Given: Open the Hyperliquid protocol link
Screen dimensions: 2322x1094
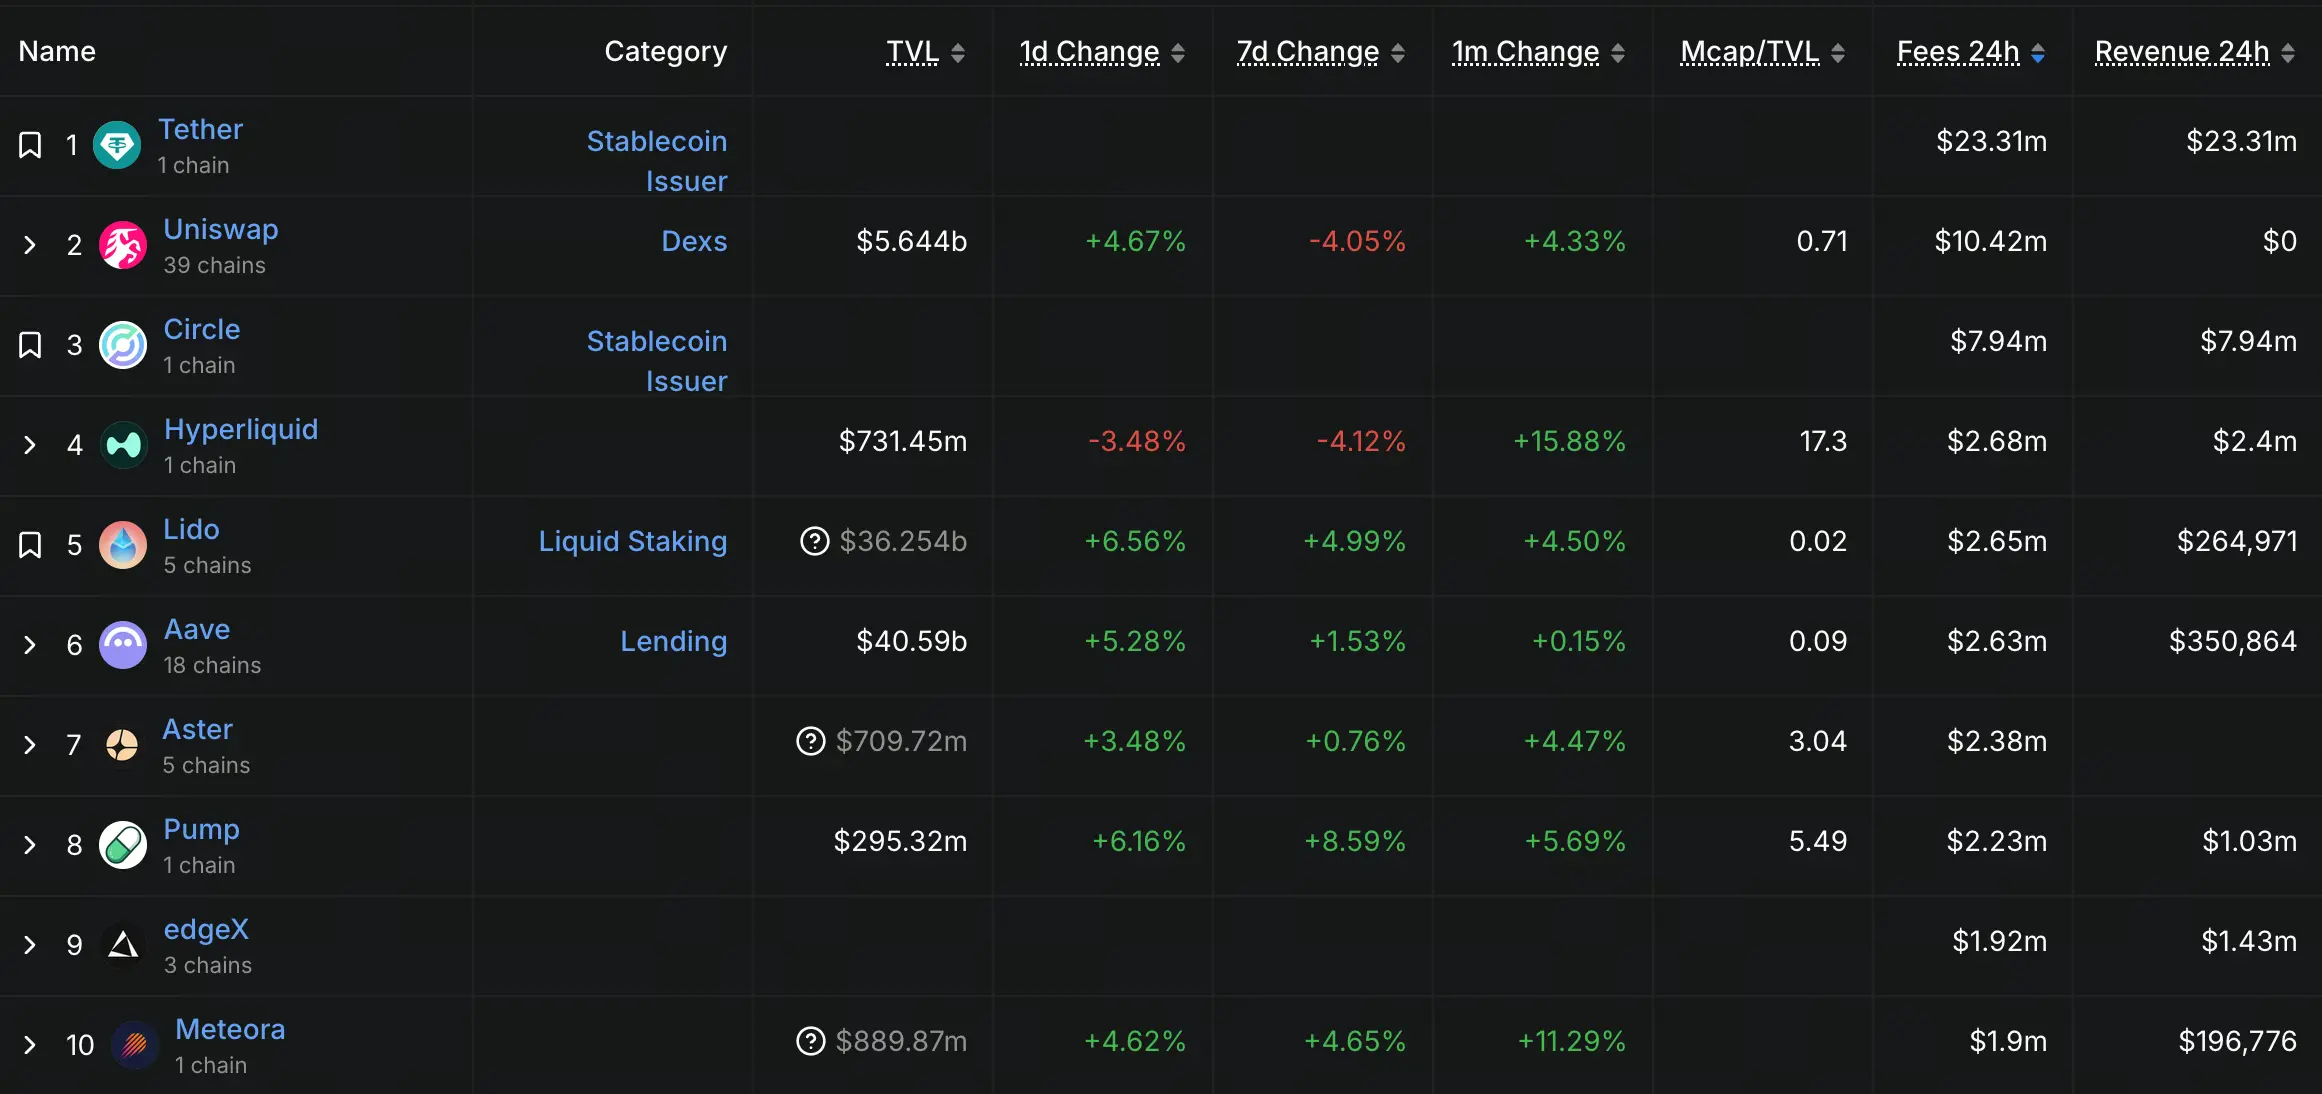Looking at the screenshot, I should [x=240, y=429].
